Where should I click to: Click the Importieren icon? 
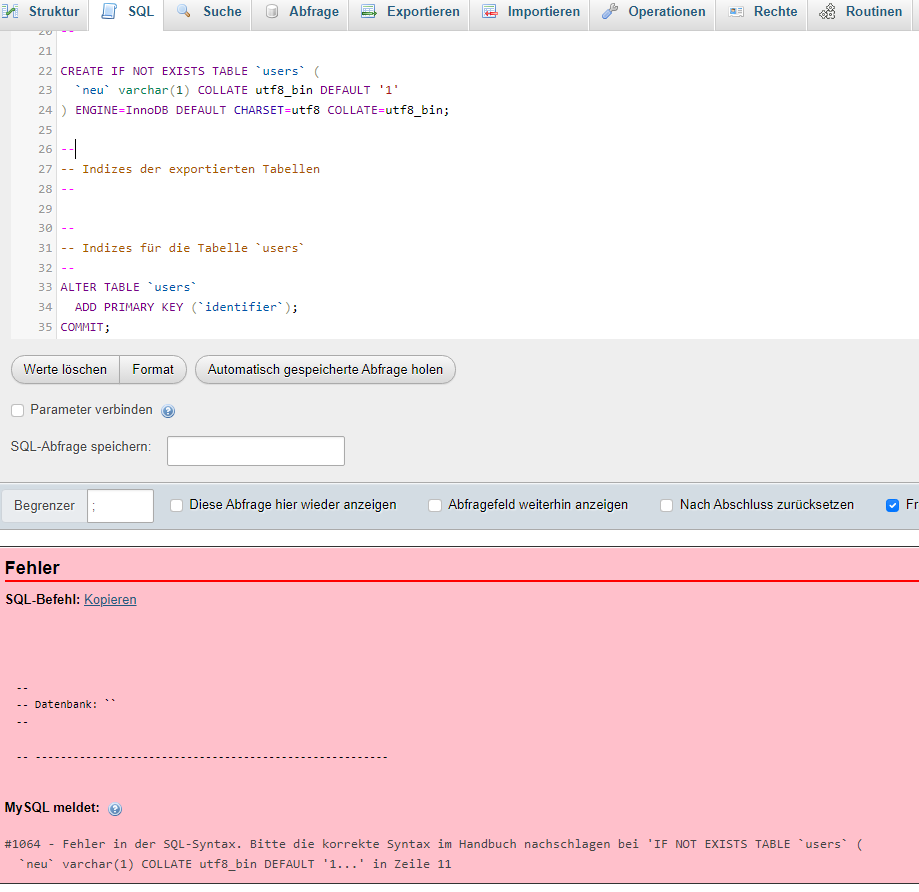pos(490,12)
